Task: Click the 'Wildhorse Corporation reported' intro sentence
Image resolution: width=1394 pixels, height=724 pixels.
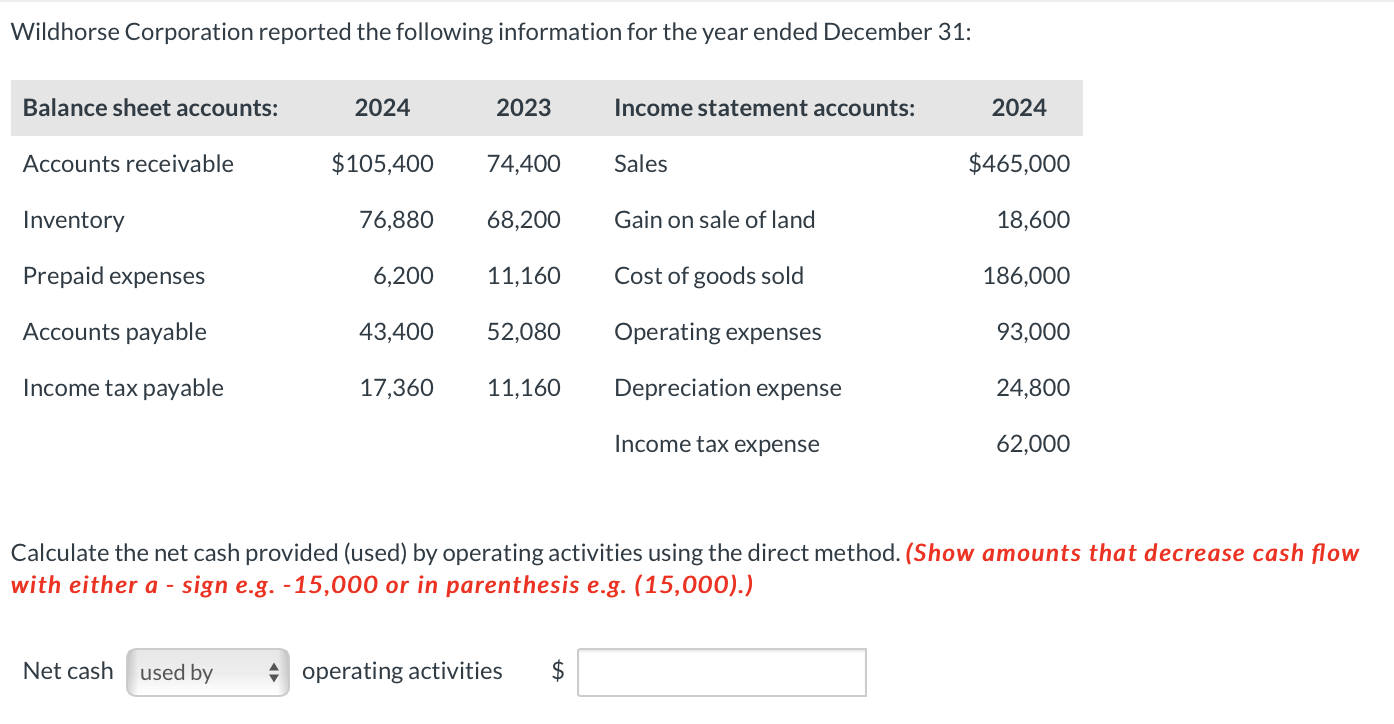Action: (491, 32)
